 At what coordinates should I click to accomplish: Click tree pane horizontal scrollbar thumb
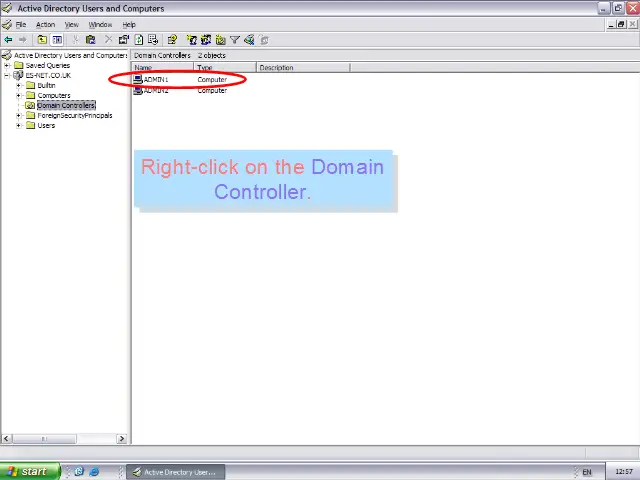(44, 439)
